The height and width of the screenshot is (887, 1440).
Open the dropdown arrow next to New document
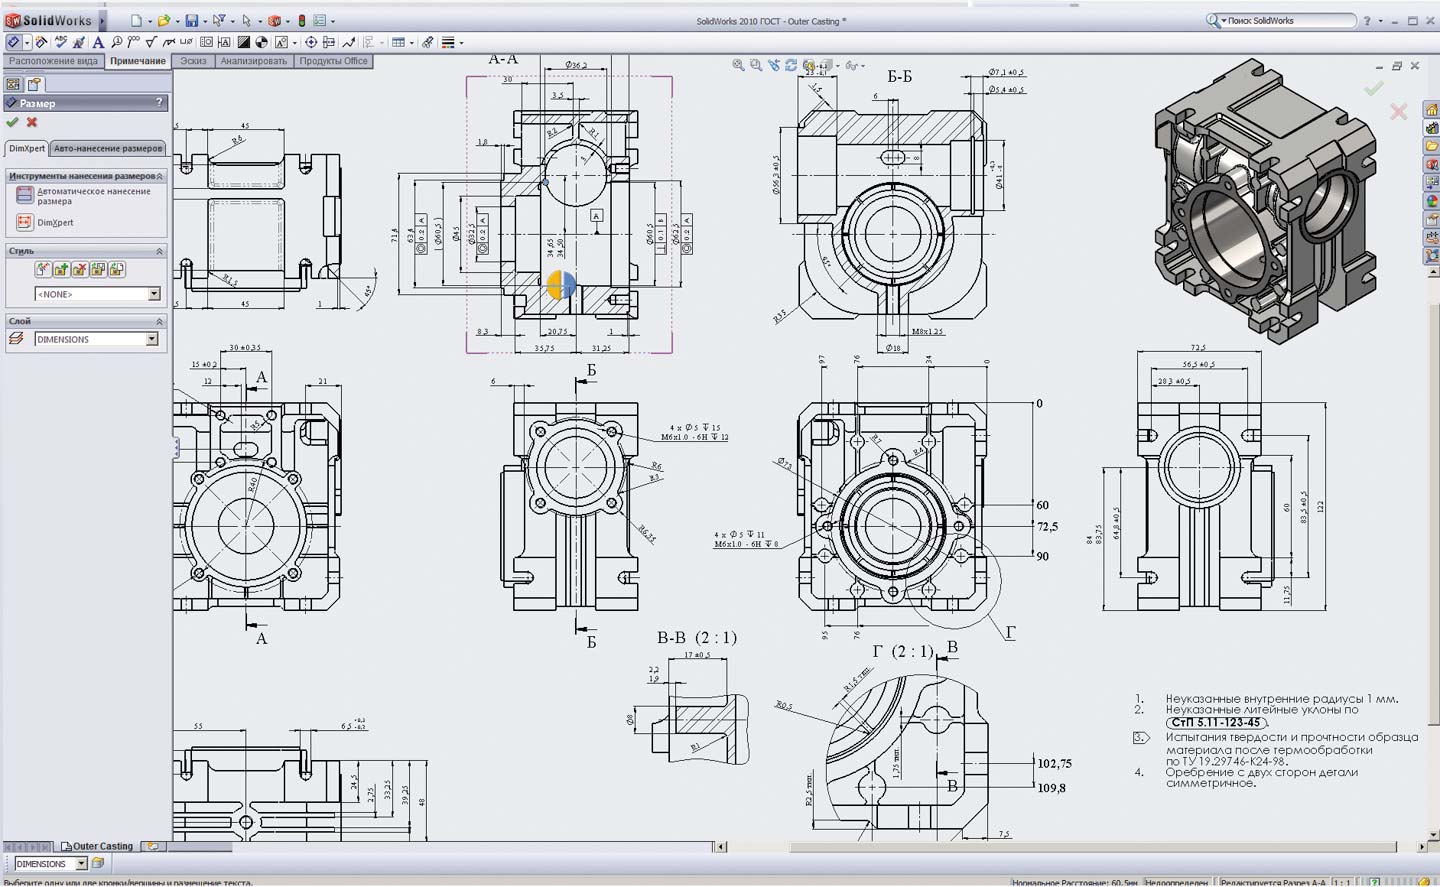[149, 21]
